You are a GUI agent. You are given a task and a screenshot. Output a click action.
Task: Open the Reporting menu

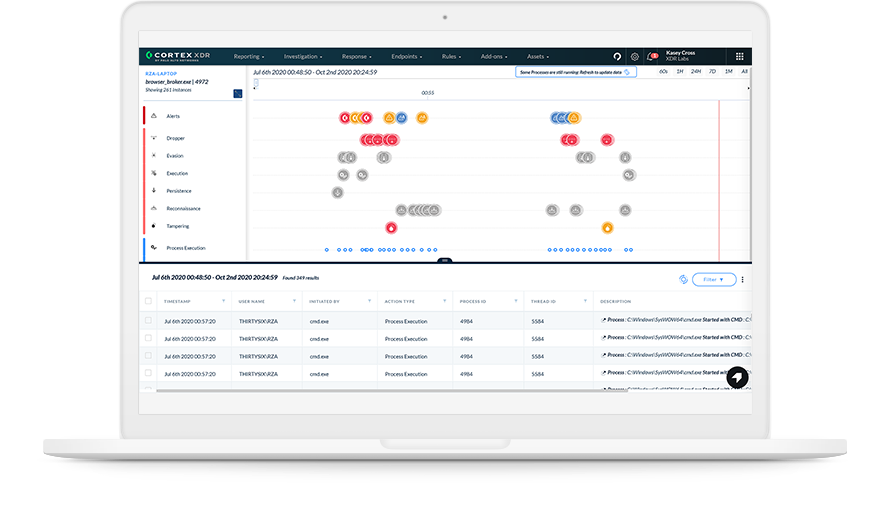[248, 57]
